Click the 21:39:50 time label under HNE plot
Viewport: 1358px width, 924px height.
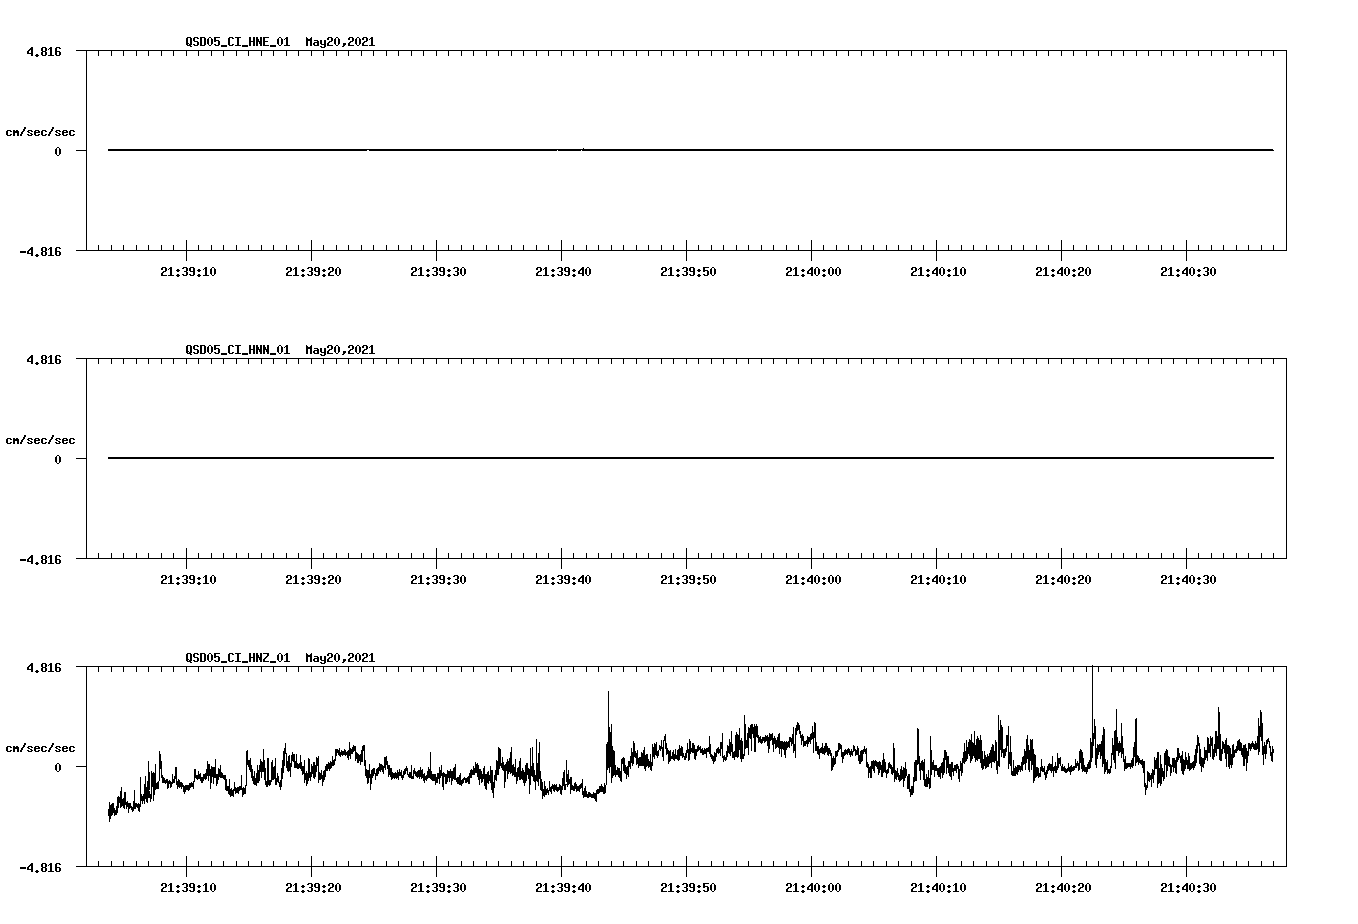point(688,272)
